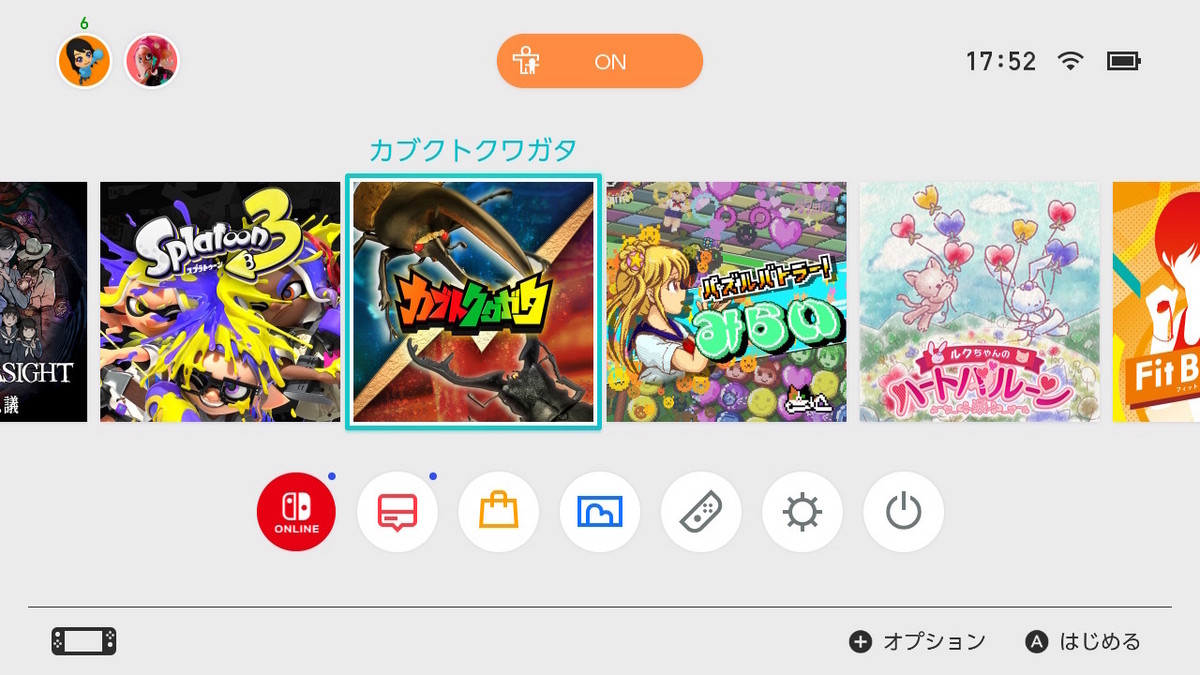
Task: Open the Controllers icon
Action: pos(701,512)
